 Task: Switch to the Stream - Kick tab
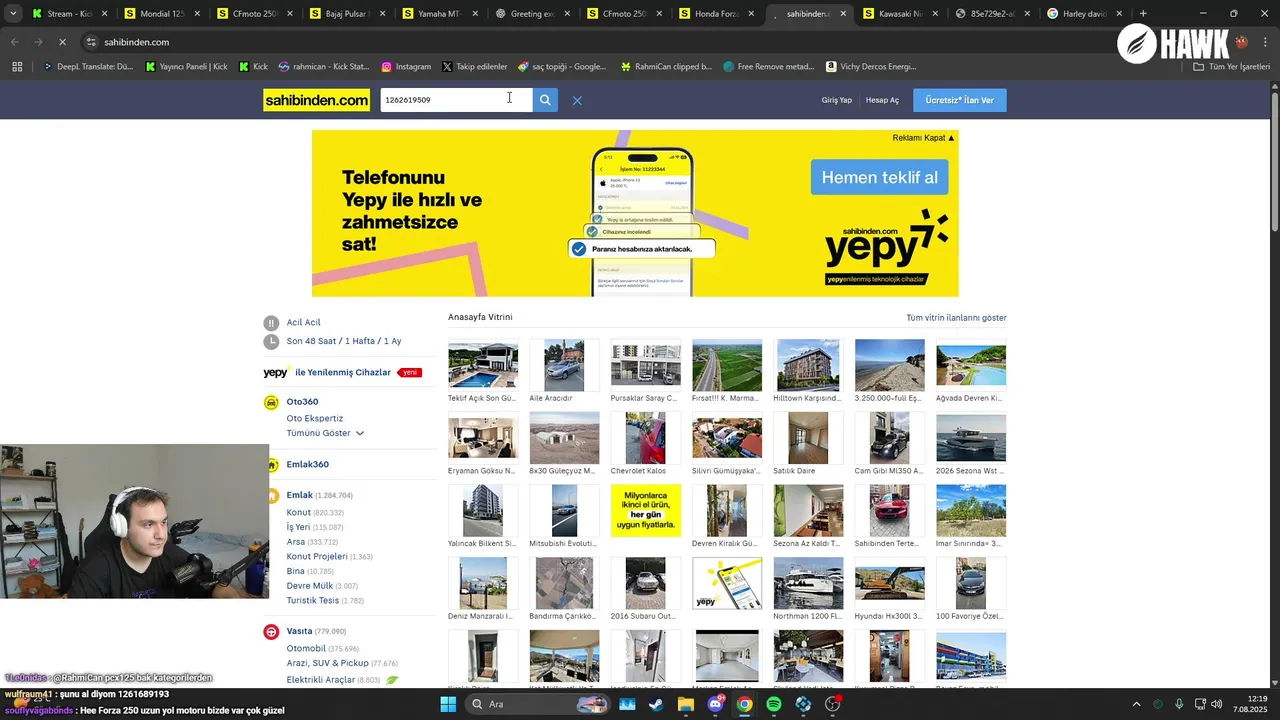point(68,14)
